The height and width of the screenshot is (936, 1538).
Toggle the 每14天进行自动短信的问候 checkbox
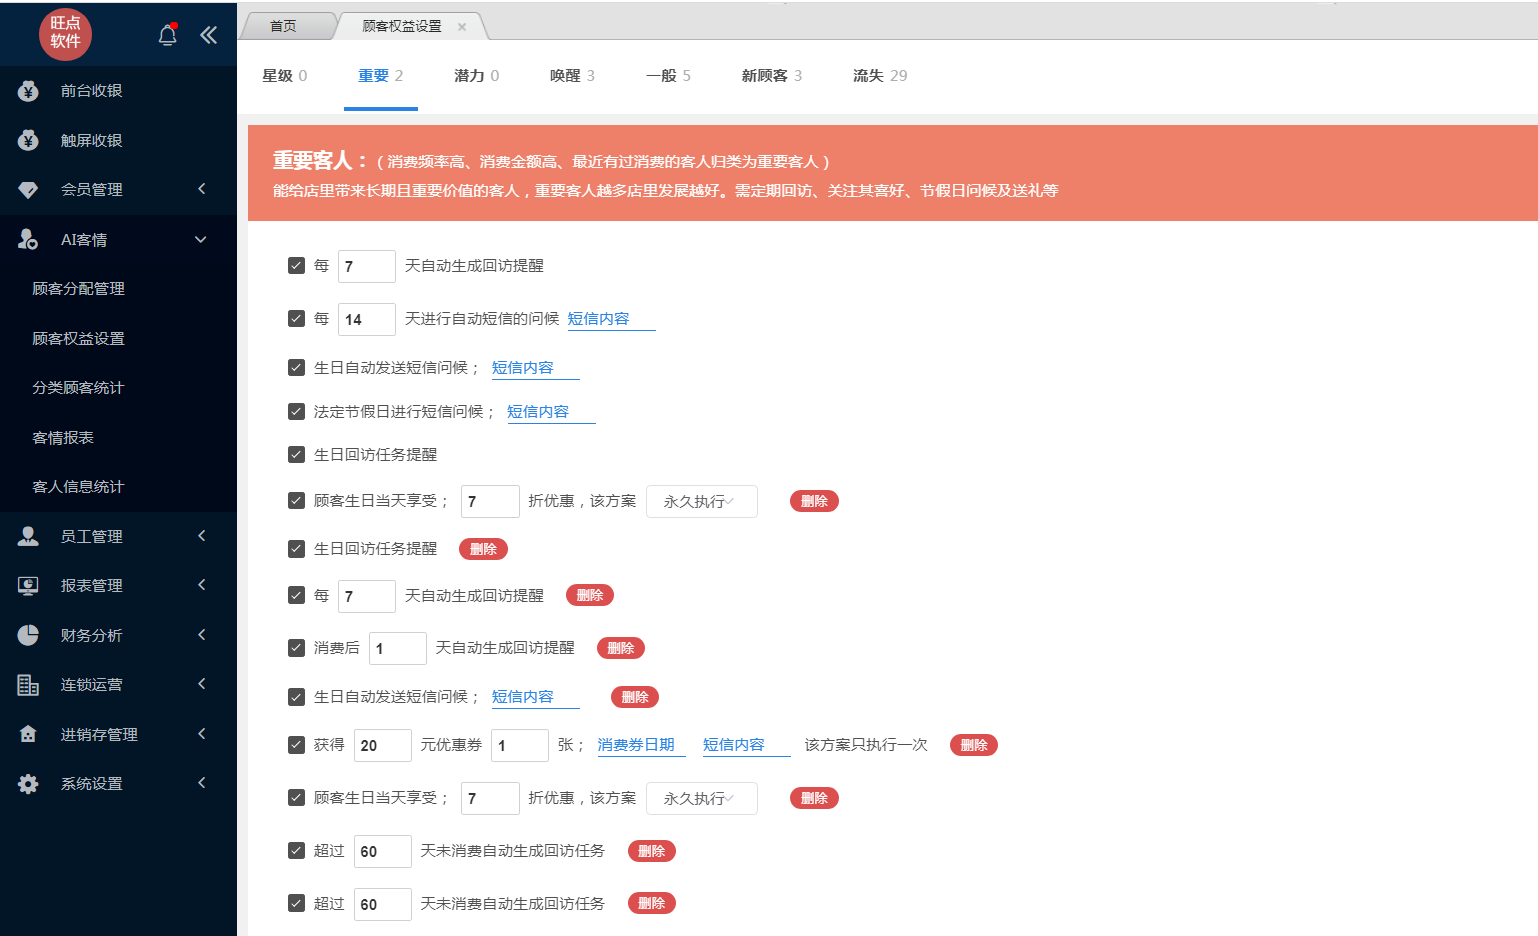click(296, 318)
